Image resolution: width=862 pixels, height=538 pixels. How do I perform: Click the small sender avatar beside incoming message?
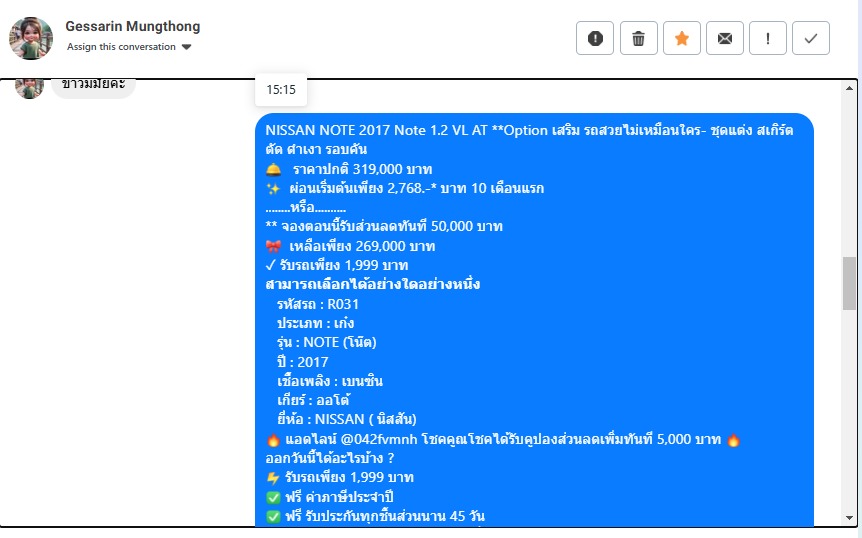29,88
